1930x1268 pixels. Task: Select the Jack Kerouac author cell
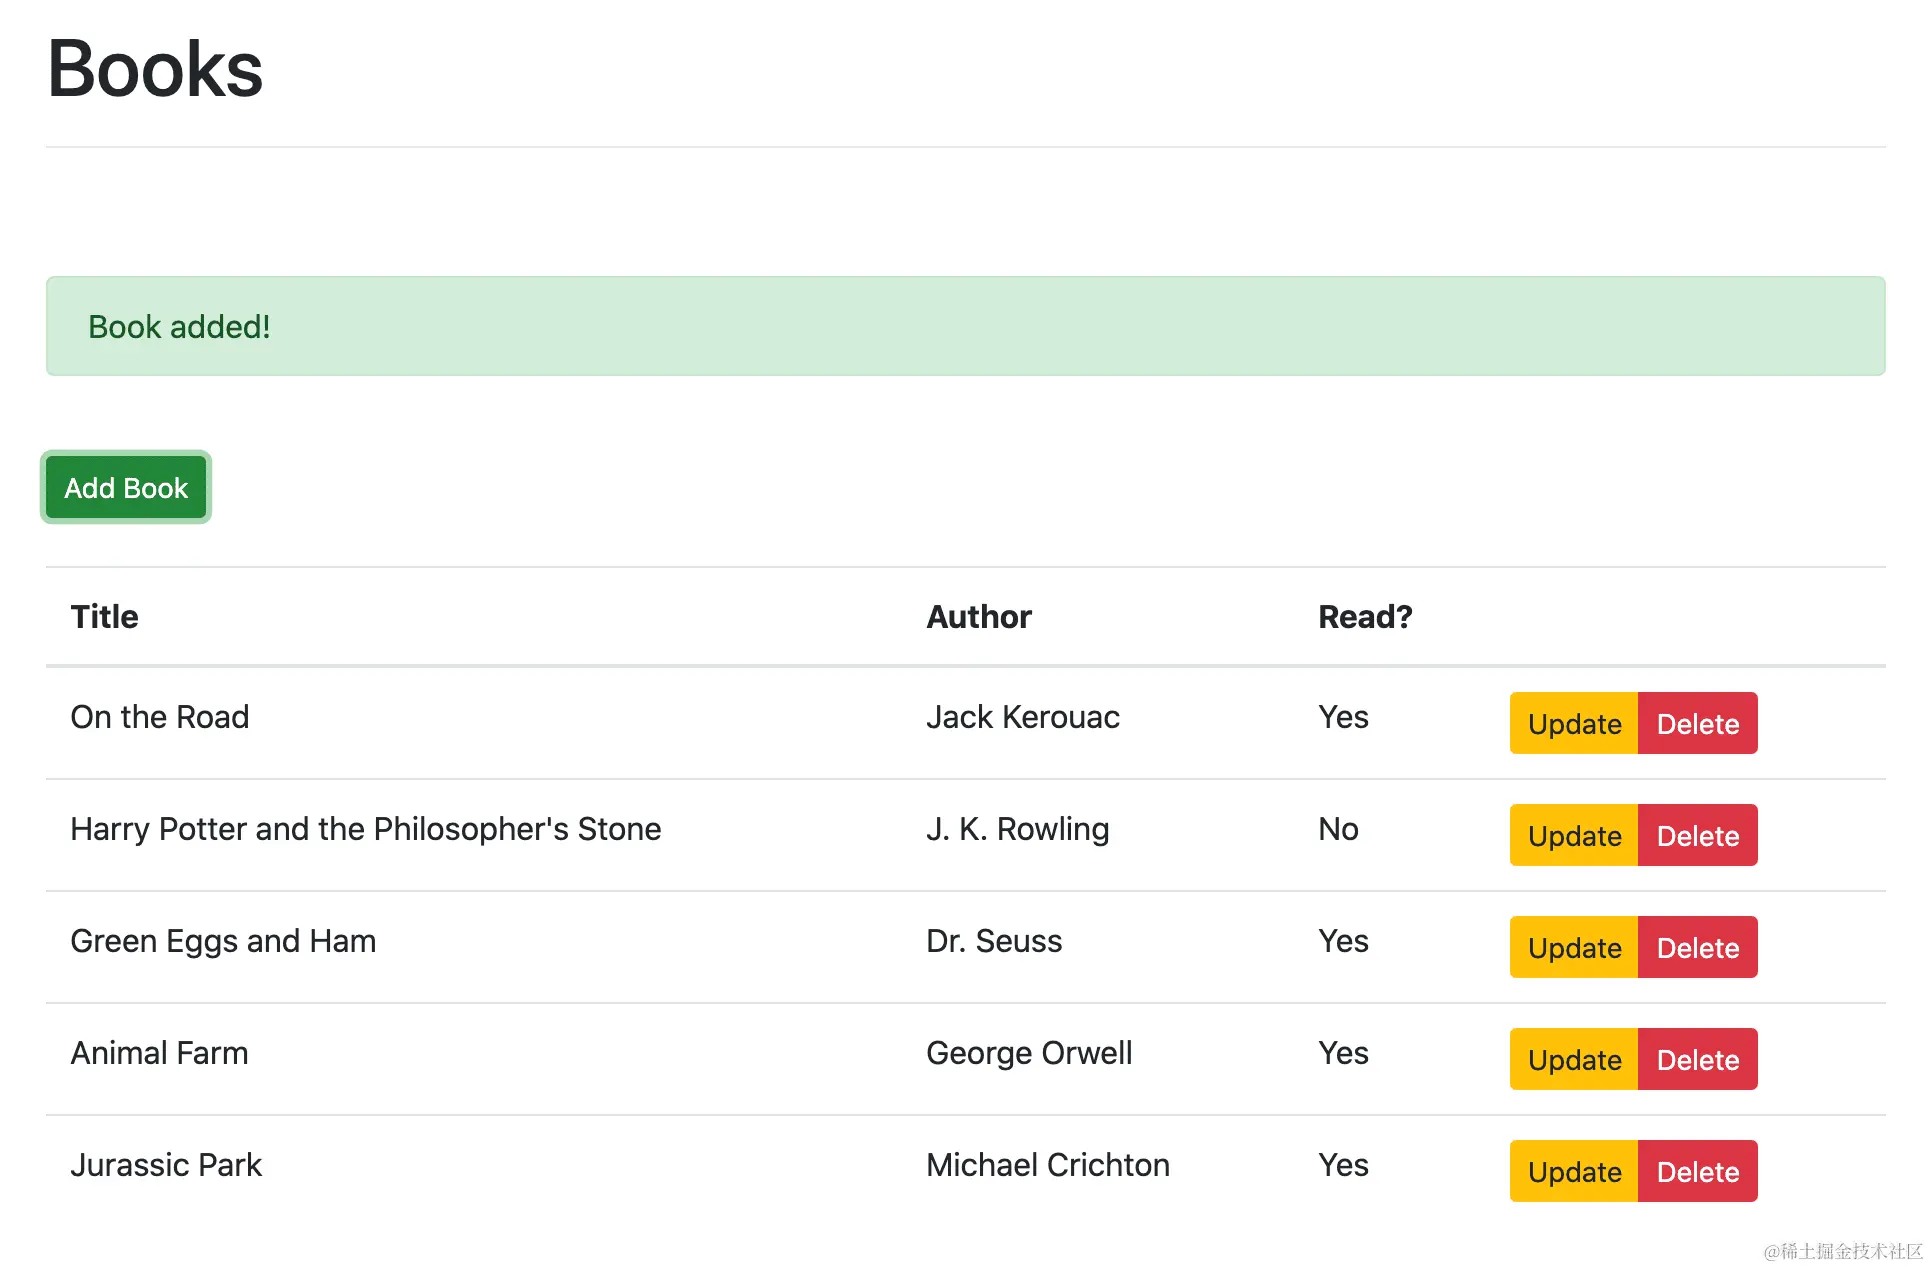pyautogui.click(x=1022, y=717)
